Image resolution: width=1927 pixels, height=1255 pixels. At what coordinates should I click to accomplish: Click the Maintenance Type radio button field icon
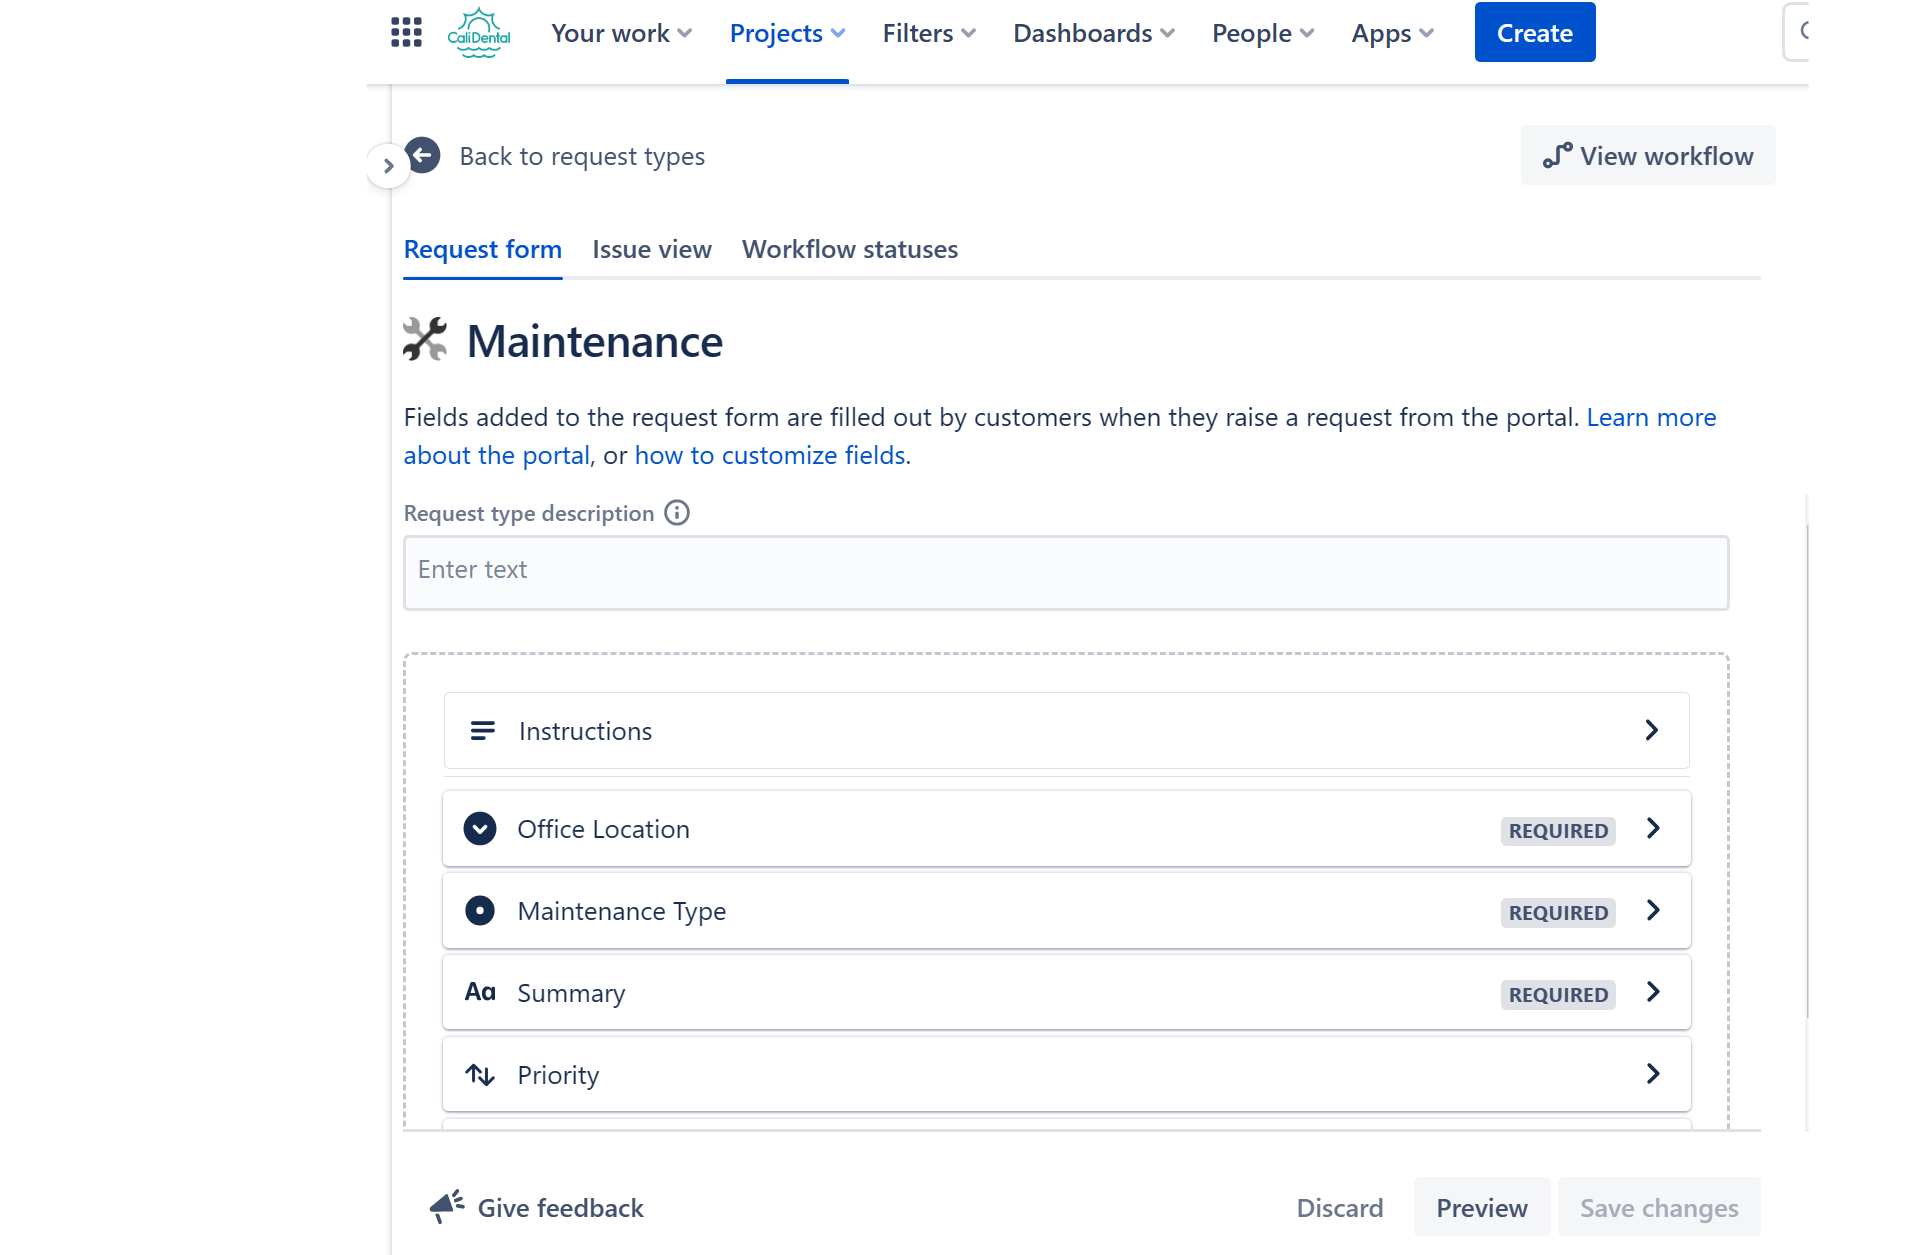(480, 910)
